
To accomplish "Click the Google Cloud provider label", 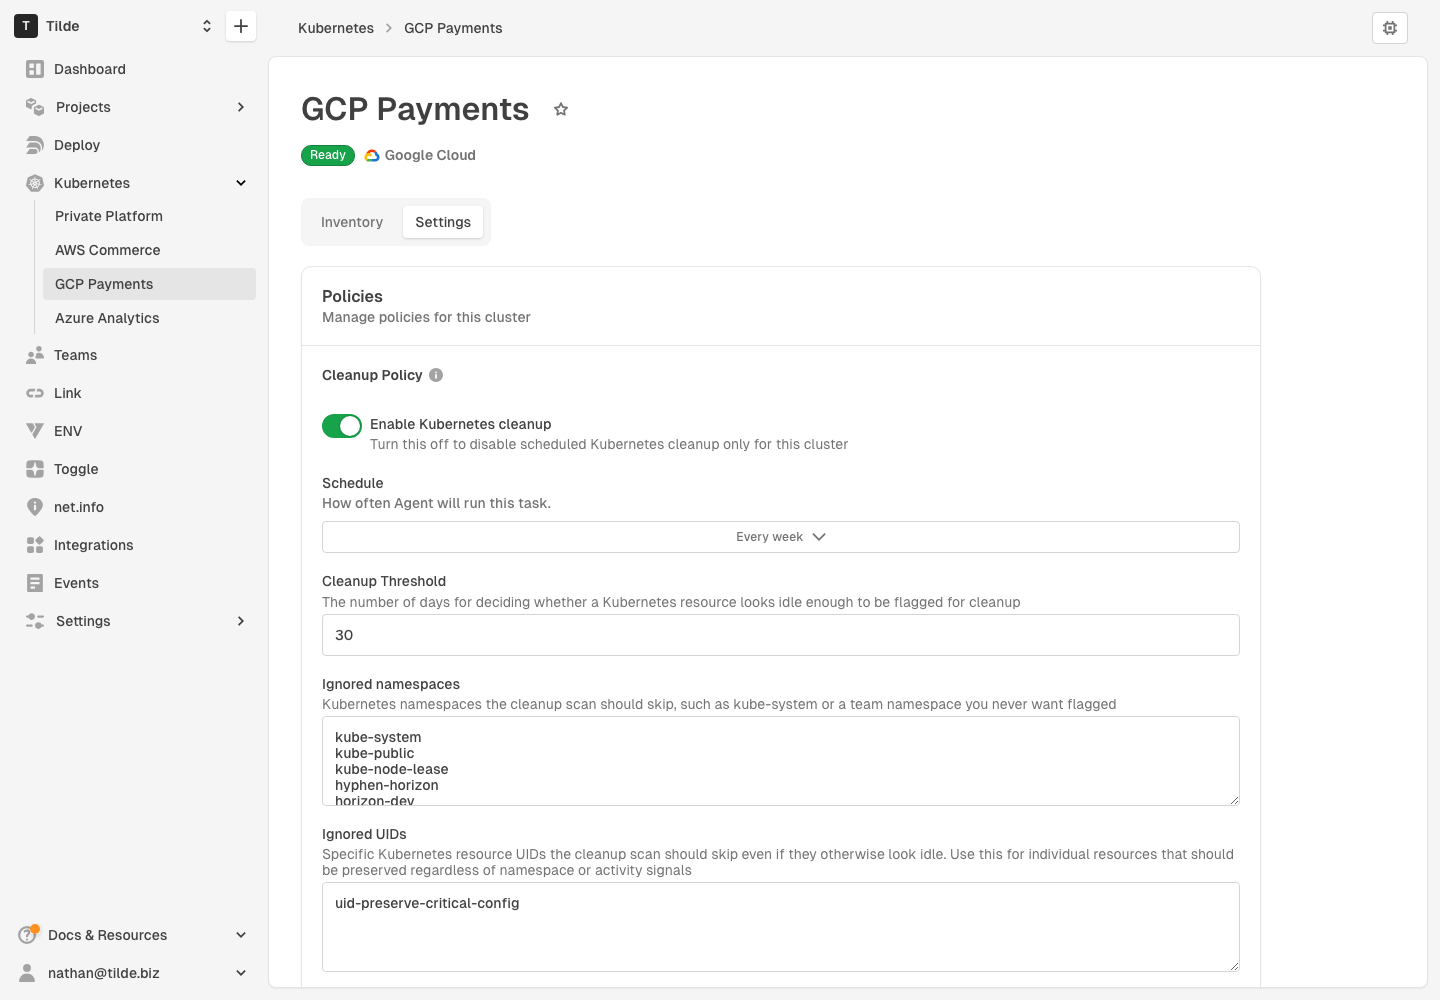I will tap(430, 155).
